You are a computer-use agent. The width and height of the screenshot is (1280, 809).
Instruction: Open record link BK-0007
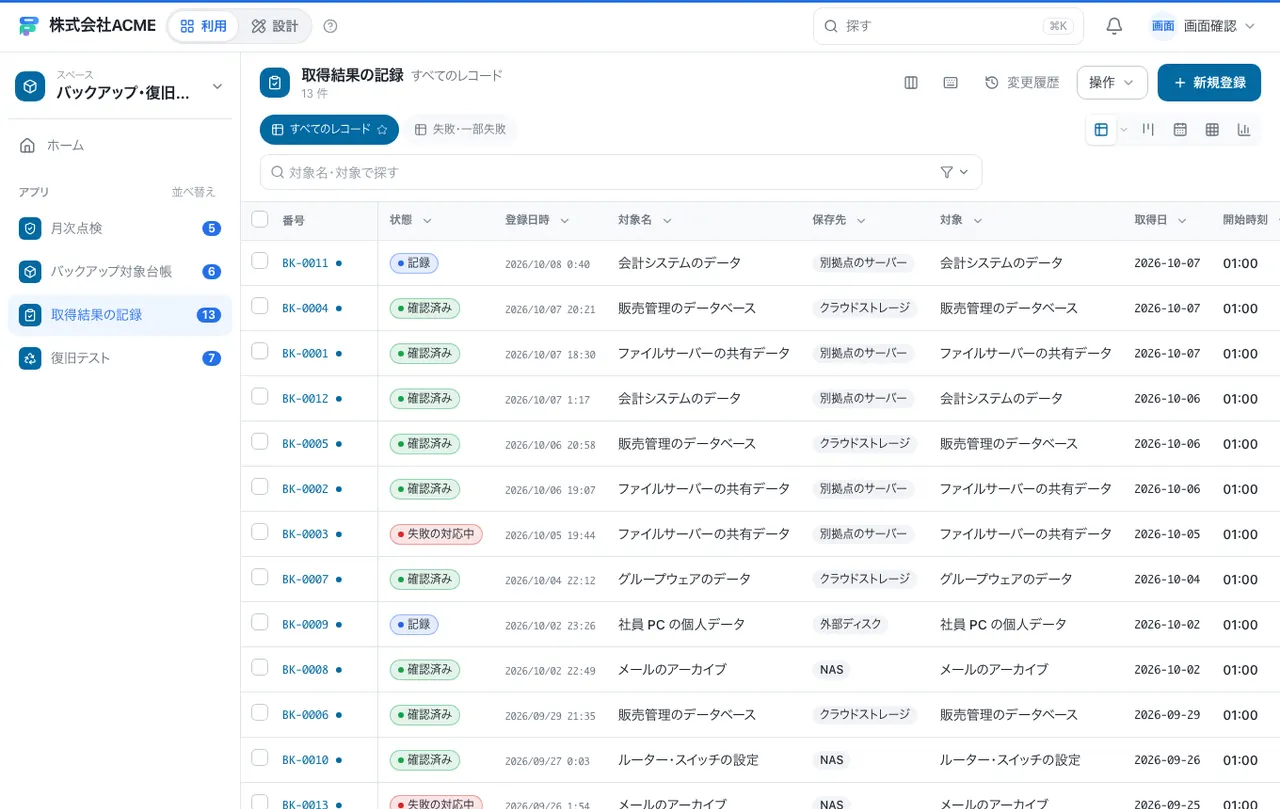click(305, 579)
